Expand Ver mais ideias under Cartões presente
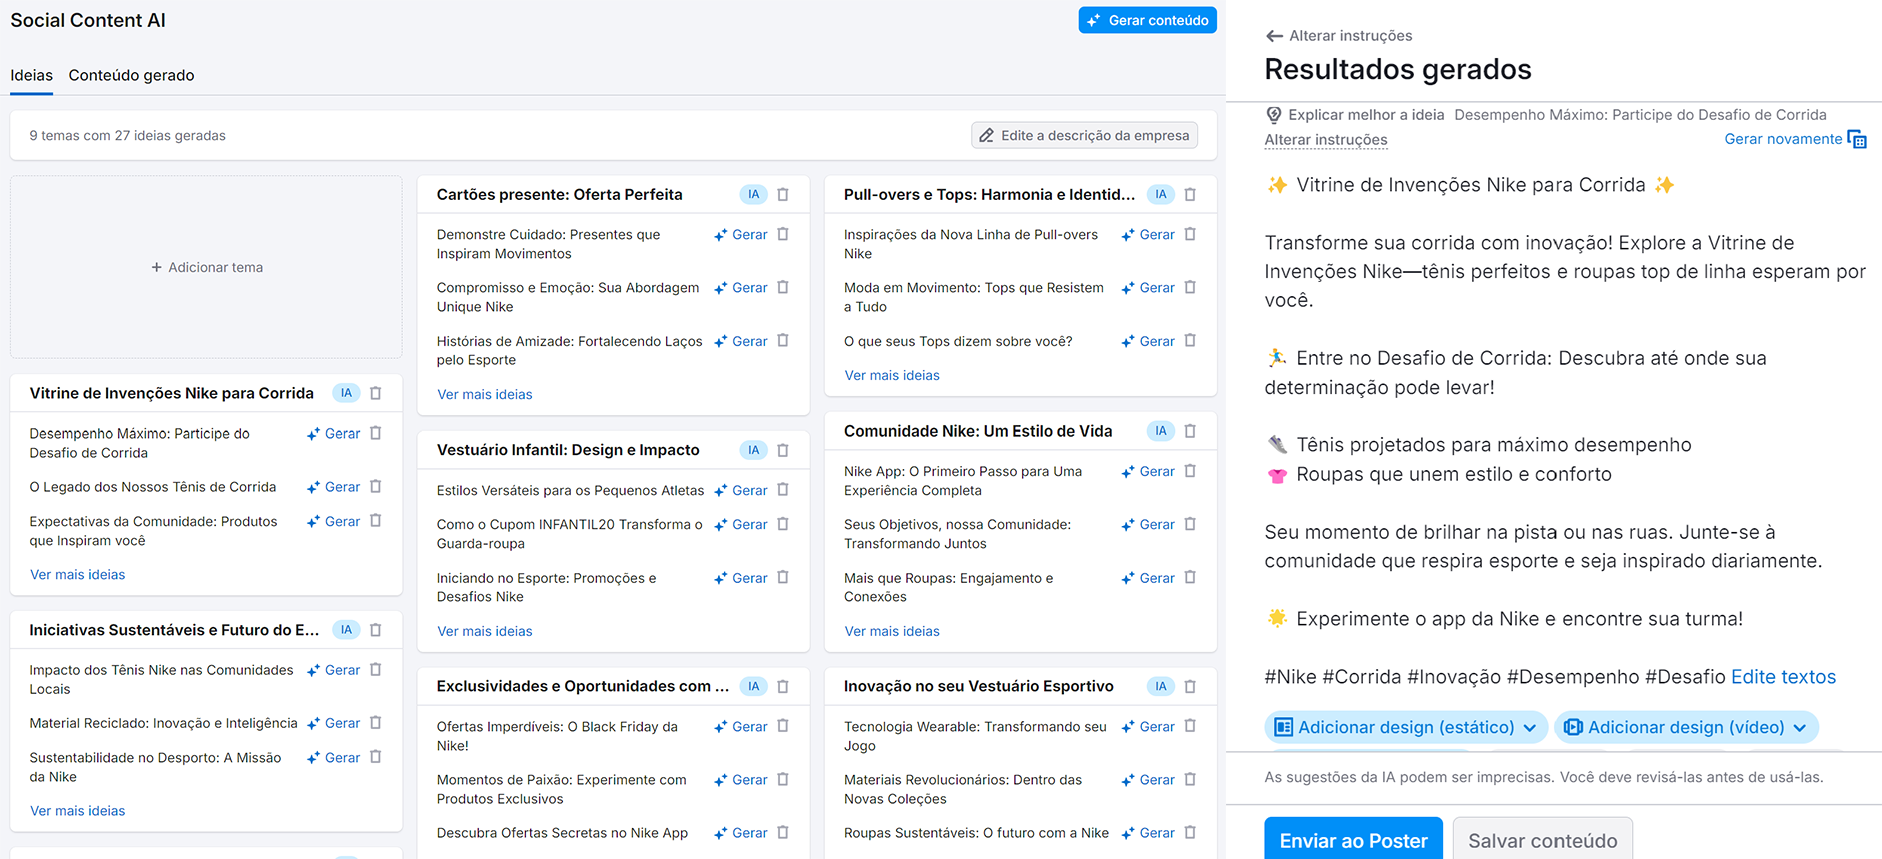The image size is (1882, 859). point(484,394)
